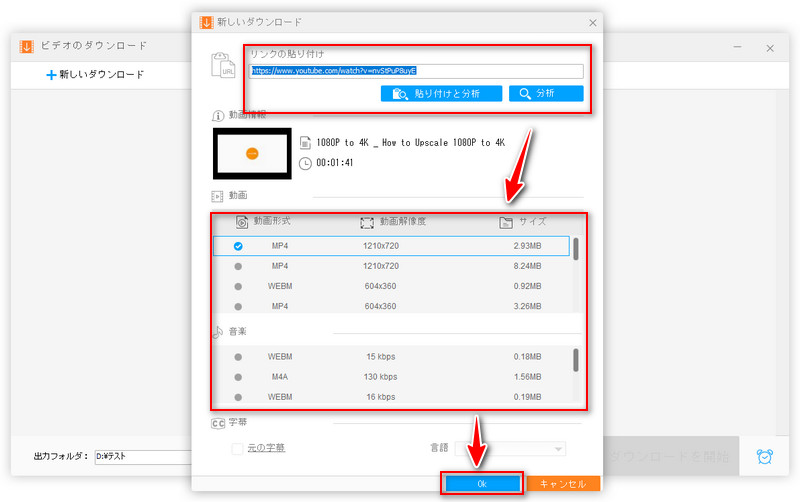Click the 8.24MB size value
This screenshot has height=502, width=800.
coord(528,266)
